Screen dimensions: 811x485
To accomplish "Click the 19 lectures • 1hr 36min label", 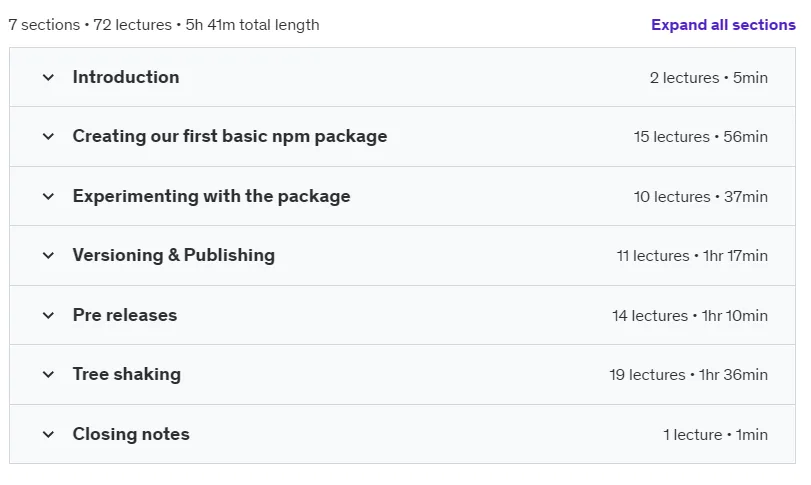I will 688,374.
